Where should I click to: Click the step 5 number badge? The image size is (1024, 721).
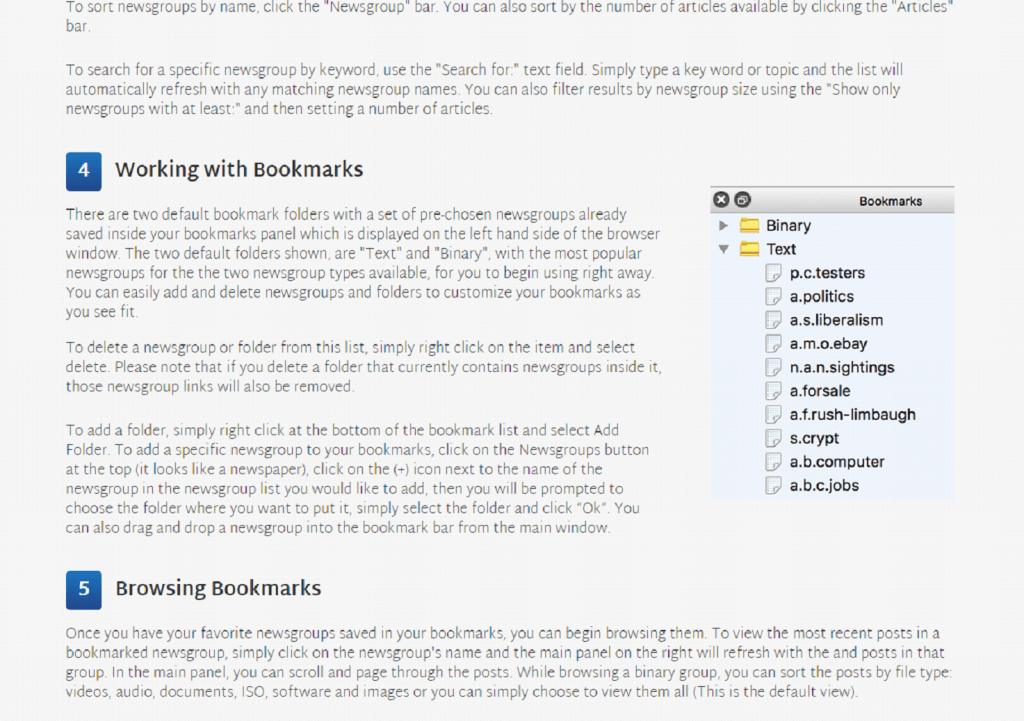84,589
